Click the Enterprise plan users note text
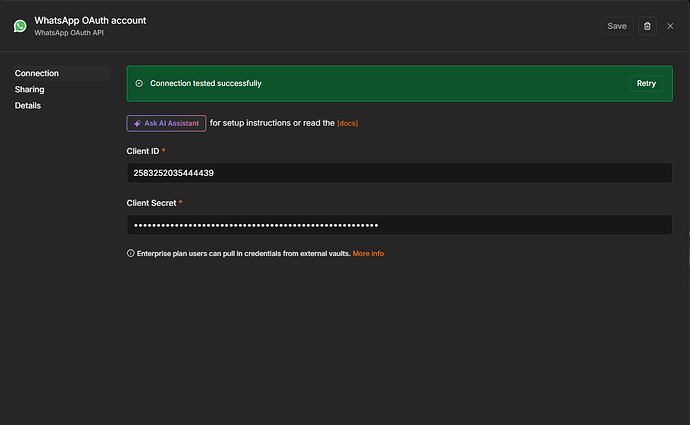 pos(243,253)
